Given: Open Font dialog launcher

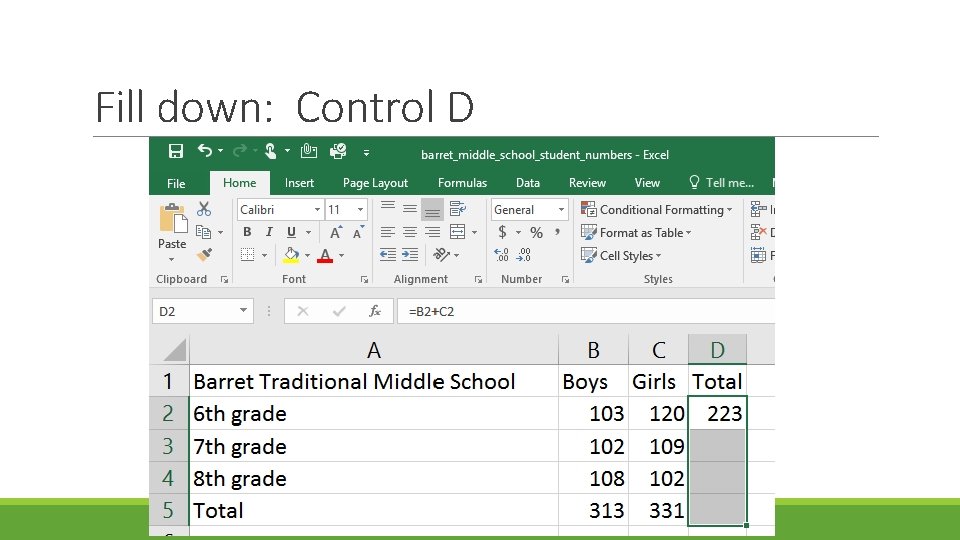Looking at the screenshot, I should [364, 279].
